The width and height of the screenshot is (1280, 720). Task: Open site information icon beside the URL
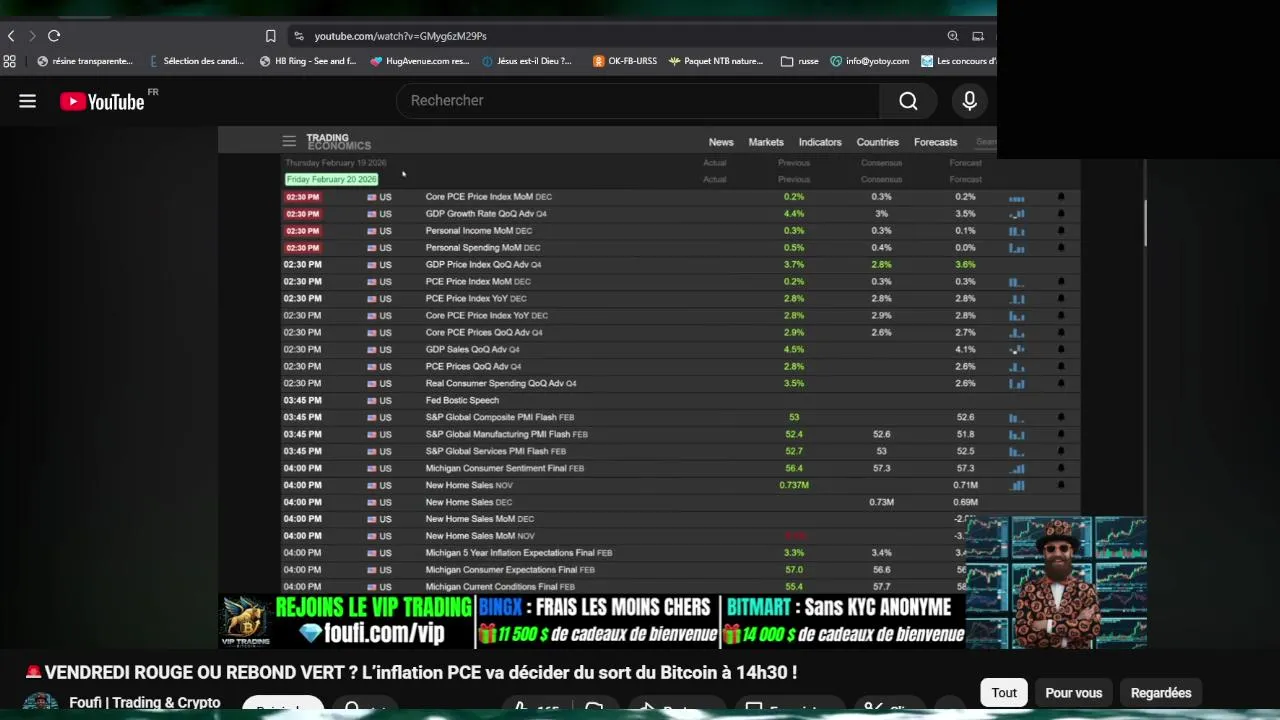click(298, 36)
